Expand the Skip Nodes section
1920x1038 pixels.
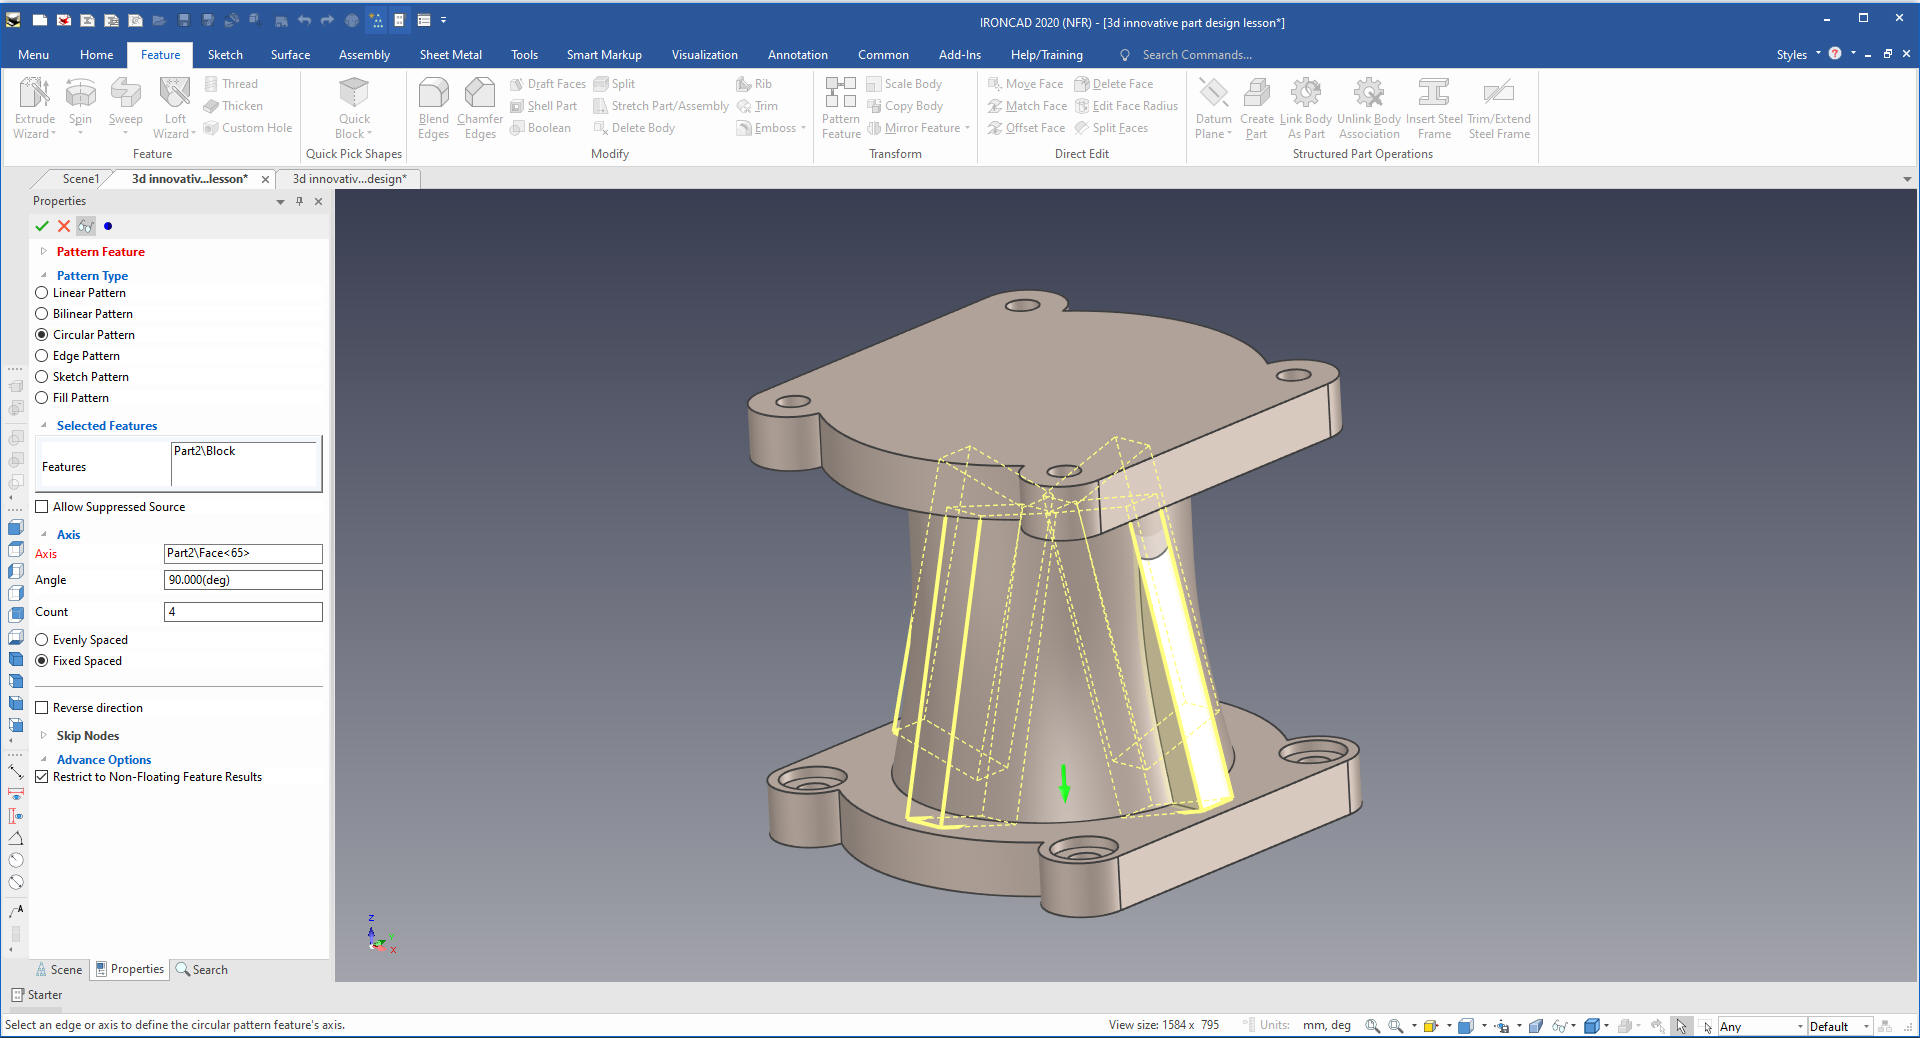pyautogui.click(x=43, y=736)
